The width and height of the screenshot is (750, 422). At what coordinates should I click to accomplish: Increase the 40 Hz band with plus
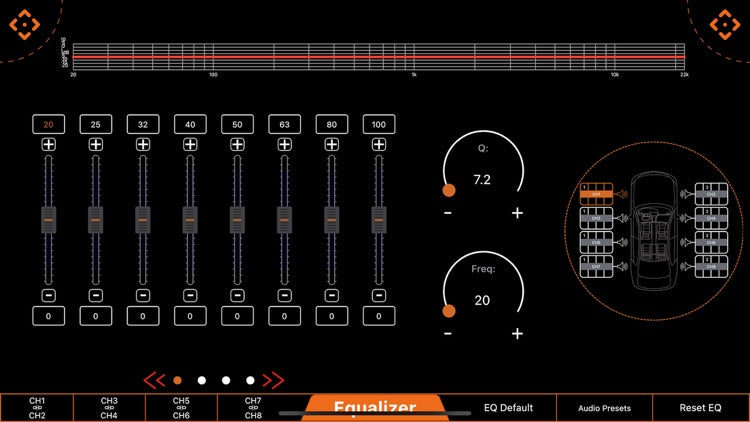[190, 144]
